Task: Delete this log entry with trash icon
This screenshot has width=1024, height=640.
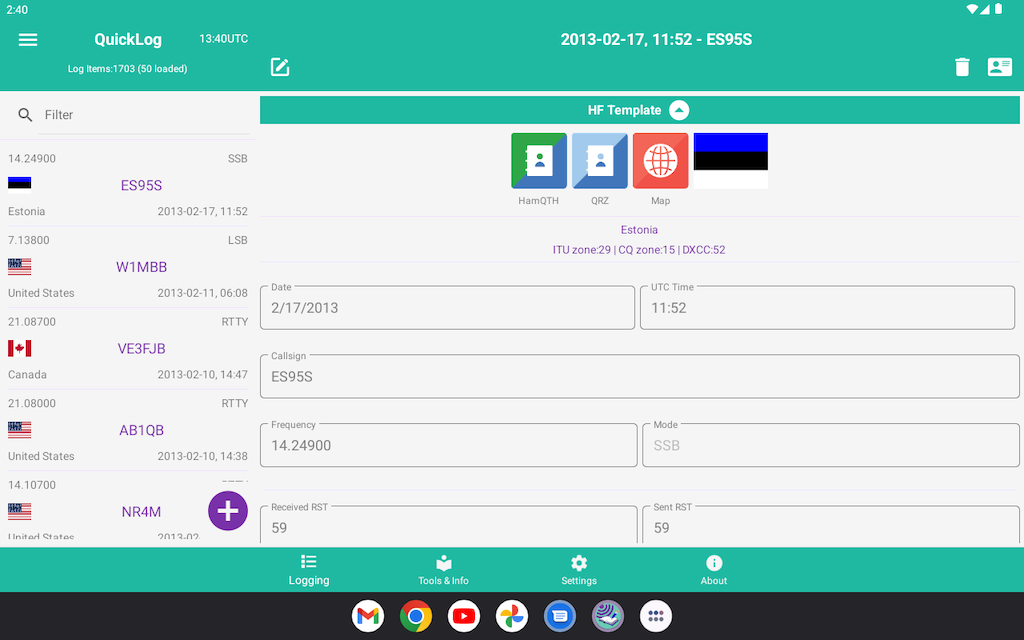Action: click(x=962, y=67)
